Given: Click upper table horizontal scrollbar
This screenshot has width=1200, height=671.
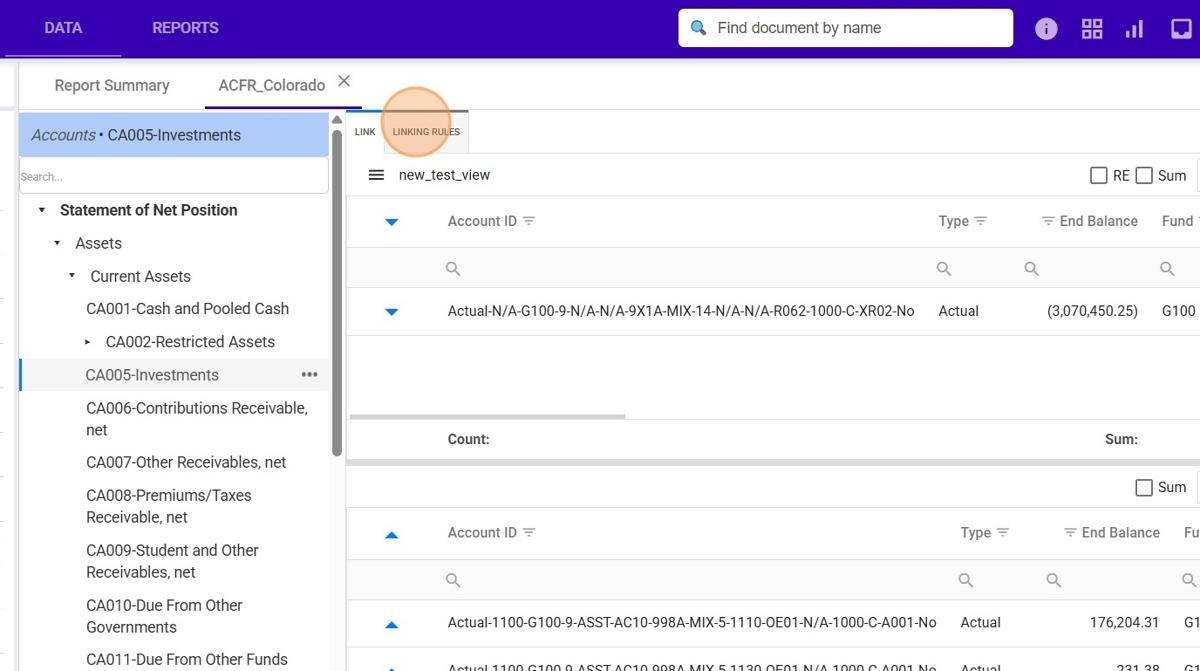Looking at the screenshot, I should coord(487,416).
